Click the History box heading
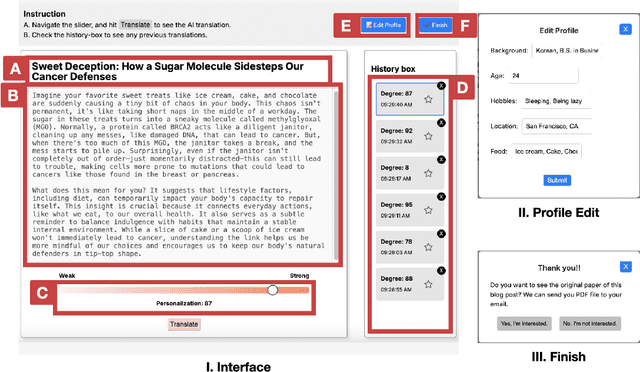This screenshot has height=372, width=640. [x=393, y=69]
